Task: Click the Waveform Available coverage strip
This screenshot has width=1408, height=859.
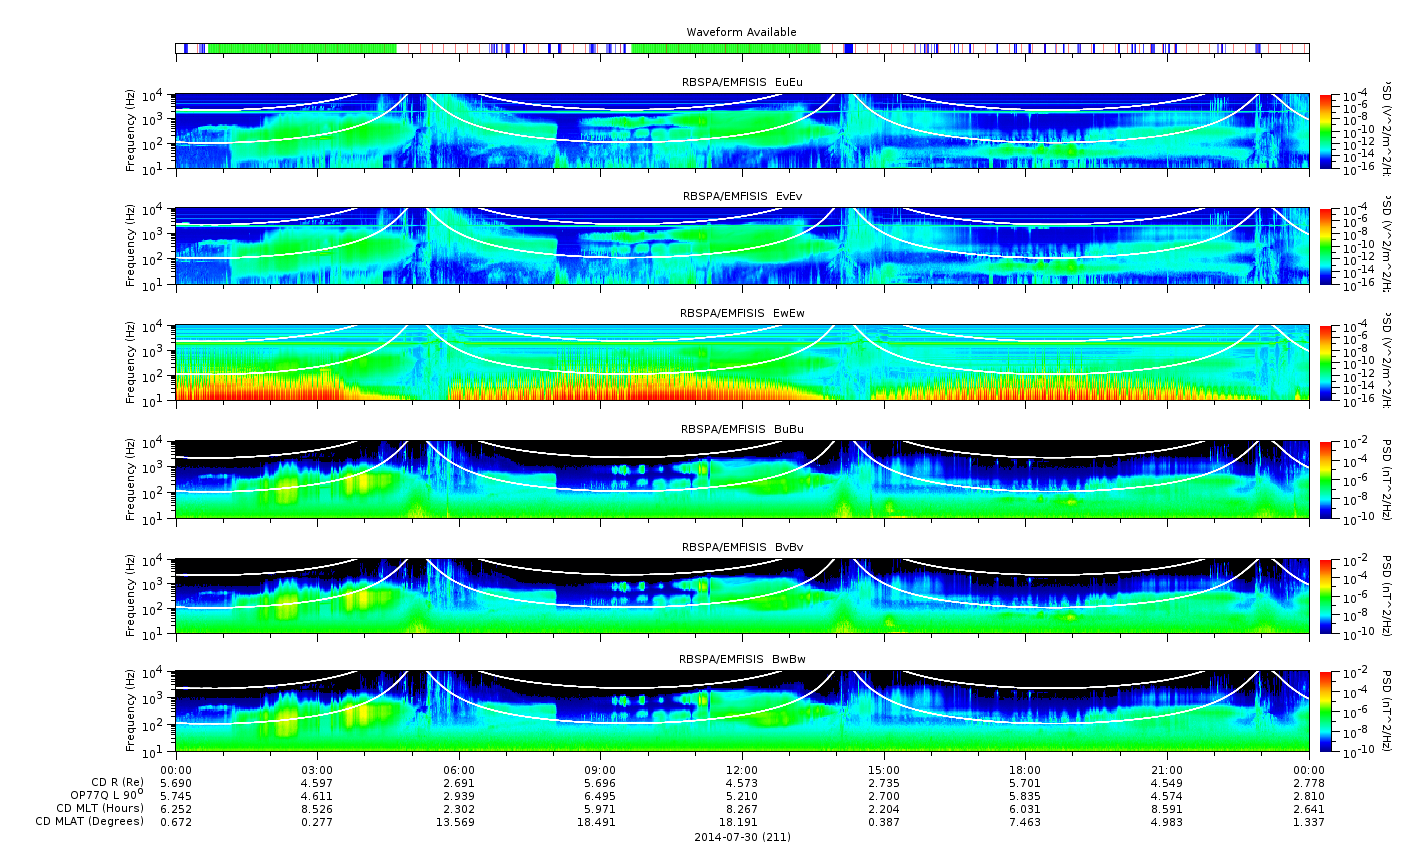Action: click(741, 48)
